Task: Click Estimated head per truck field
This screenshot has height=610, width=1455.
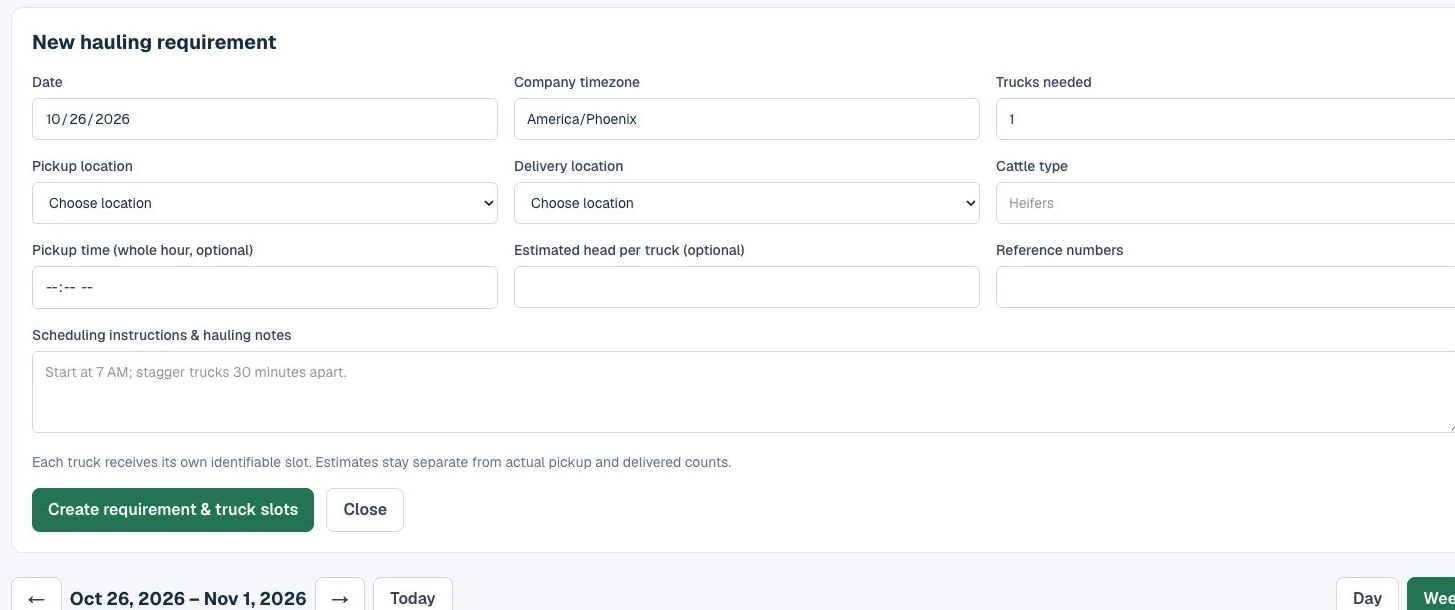Action: pyautogui.click(x=746, y=287)
